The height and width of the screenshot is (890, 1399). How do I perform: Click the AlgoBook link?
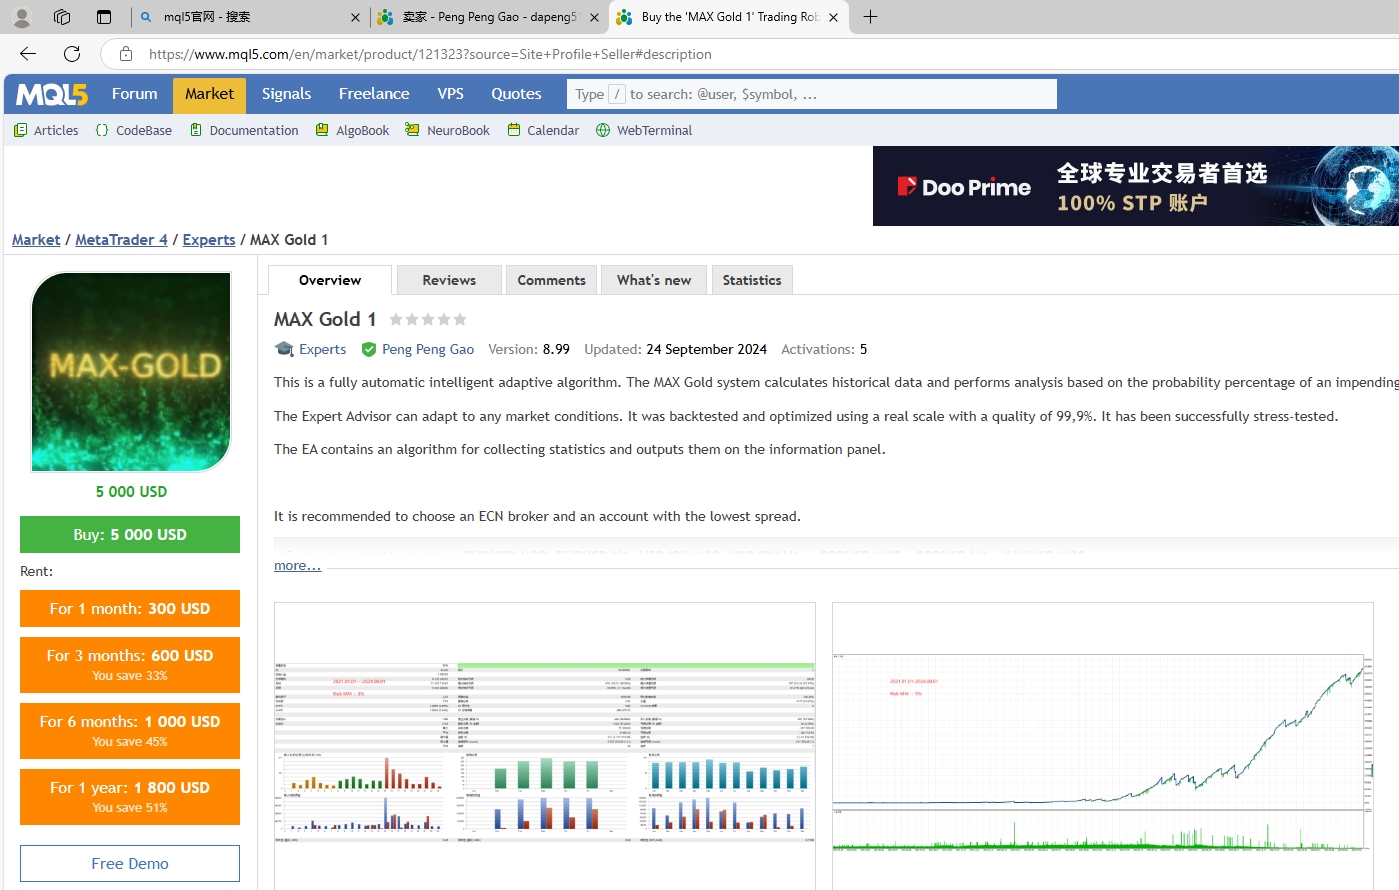click(x=363, y=130)
